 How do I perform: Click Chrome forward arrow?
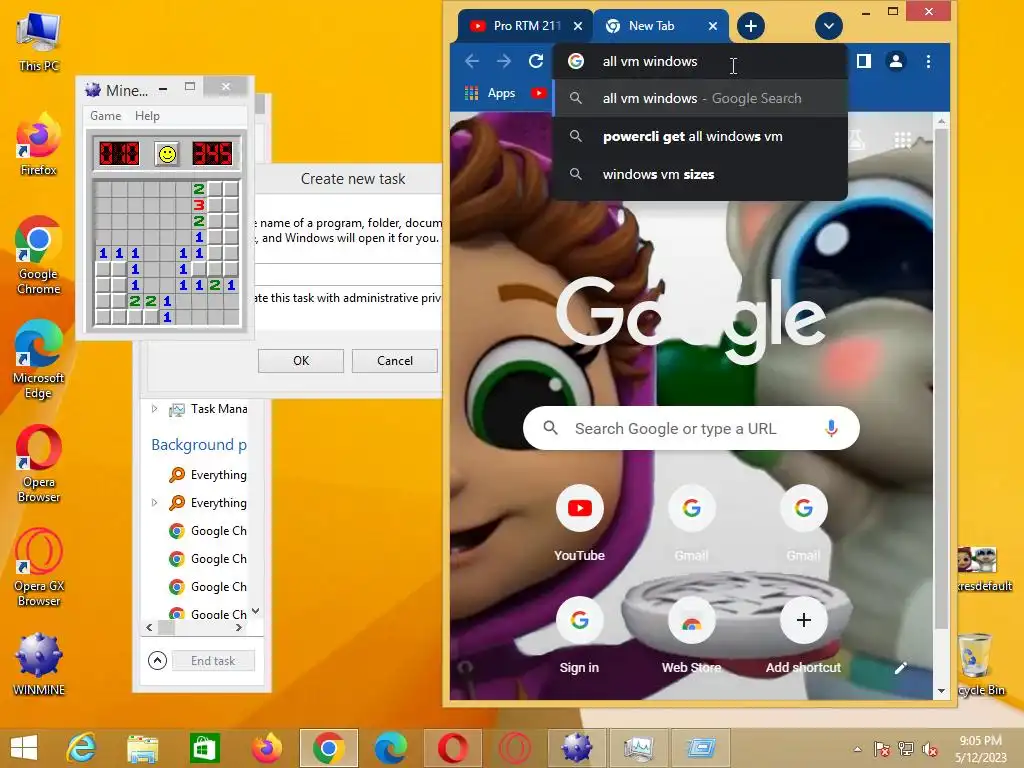[504, 61]
